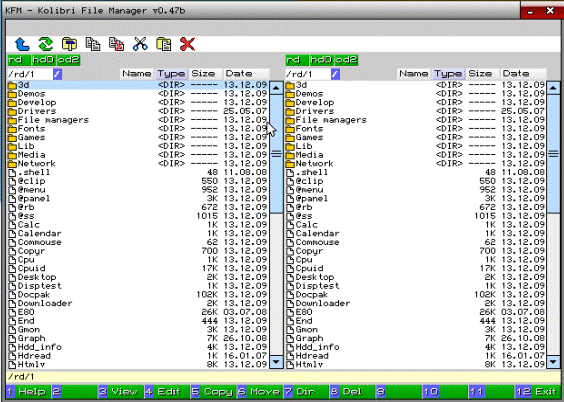
Task: Click the 1 Help function key
Action: [27, 392]
